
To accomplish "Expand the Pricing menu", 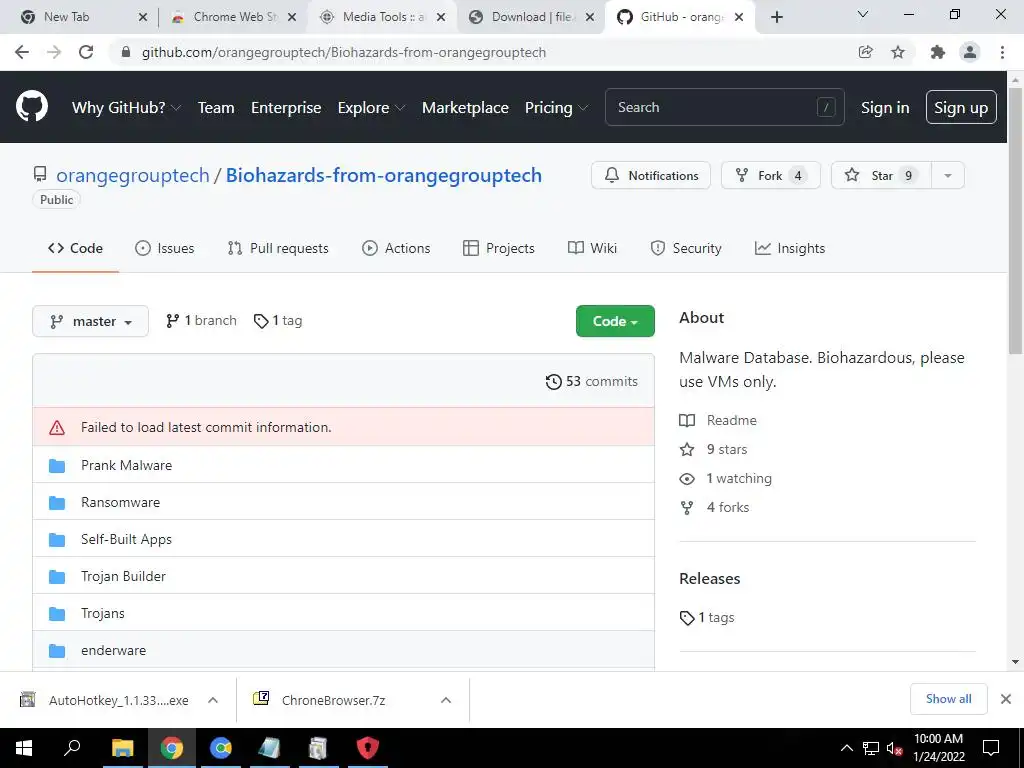I will 556,108.
